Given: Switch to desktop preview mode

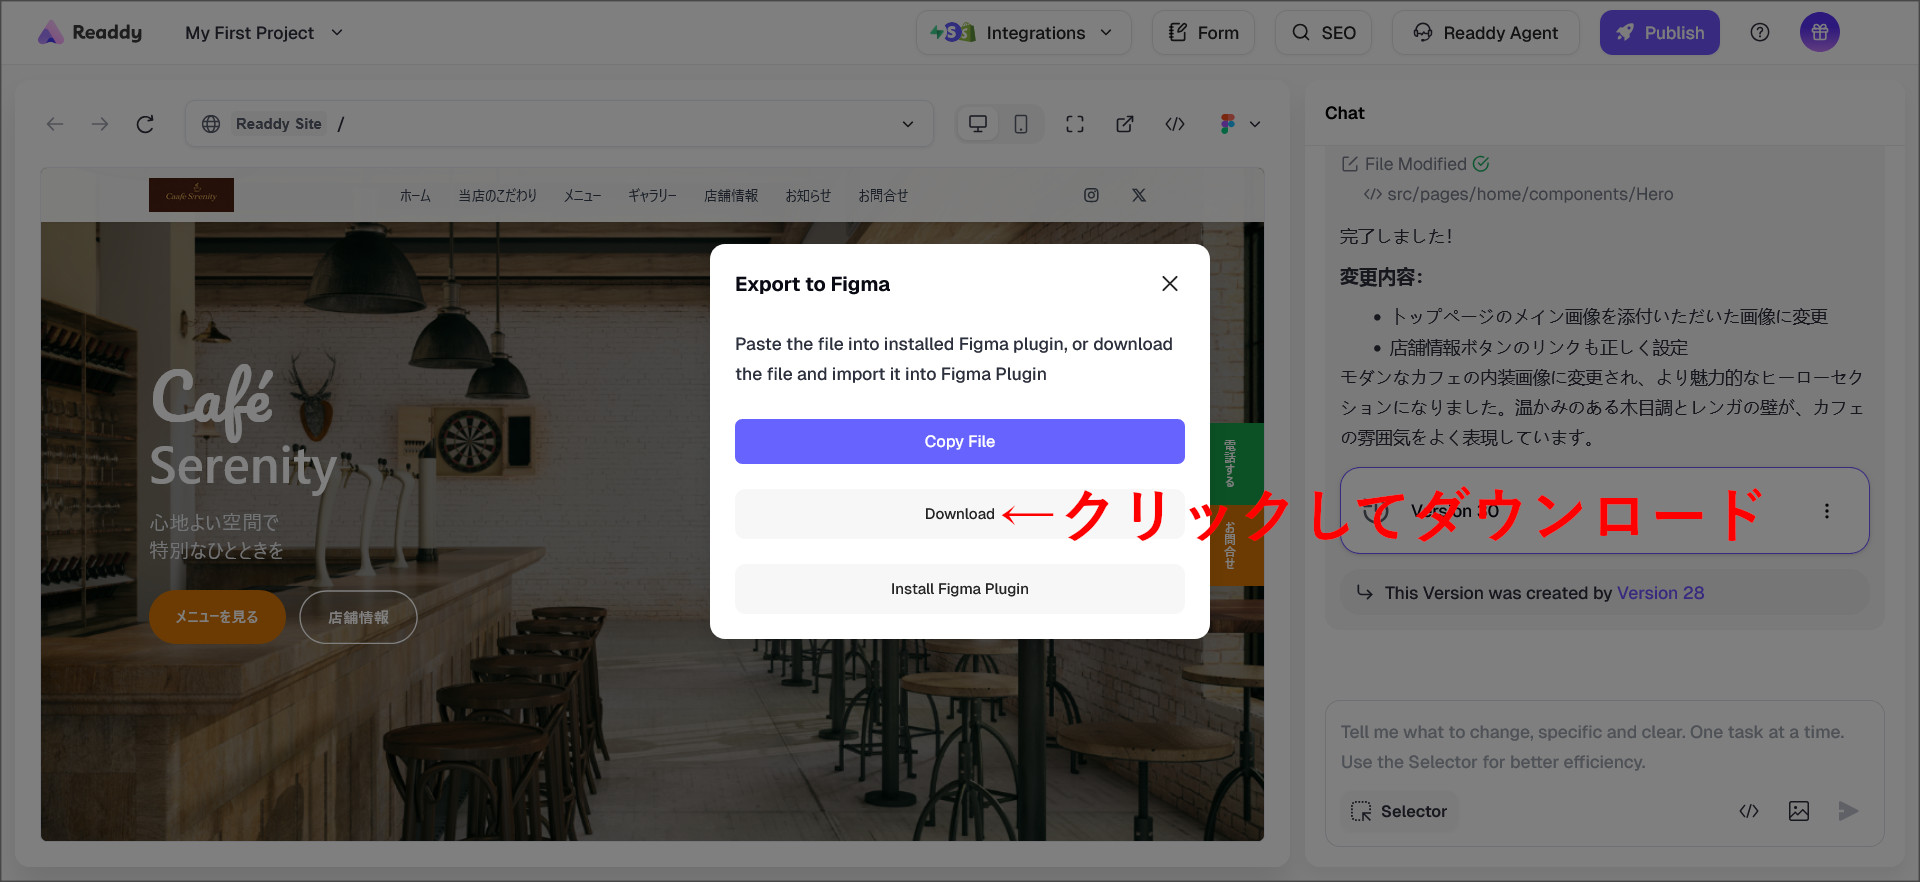Looking at the screenshot, I should click(977, 124).
